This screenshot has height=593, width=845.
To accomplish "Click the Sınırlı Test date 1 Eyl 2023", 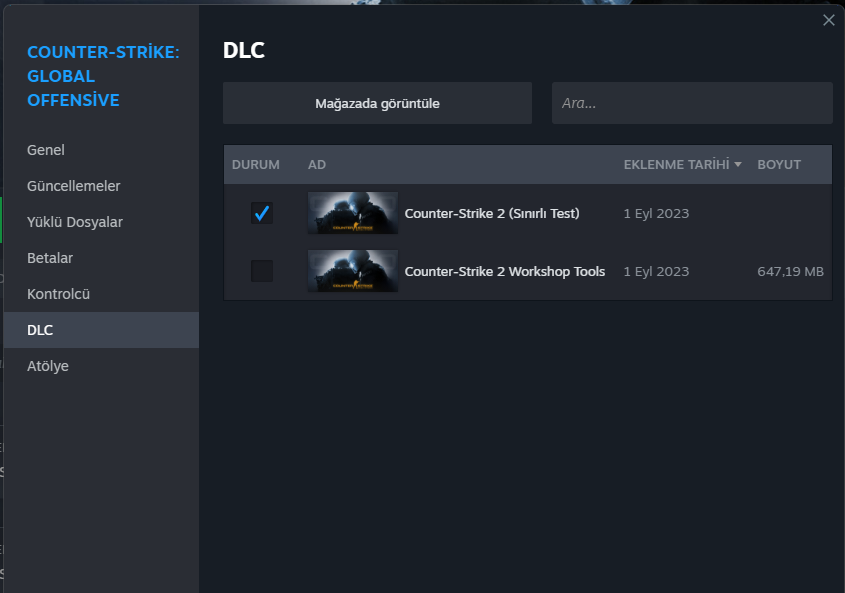I will (x=656, y=213).
